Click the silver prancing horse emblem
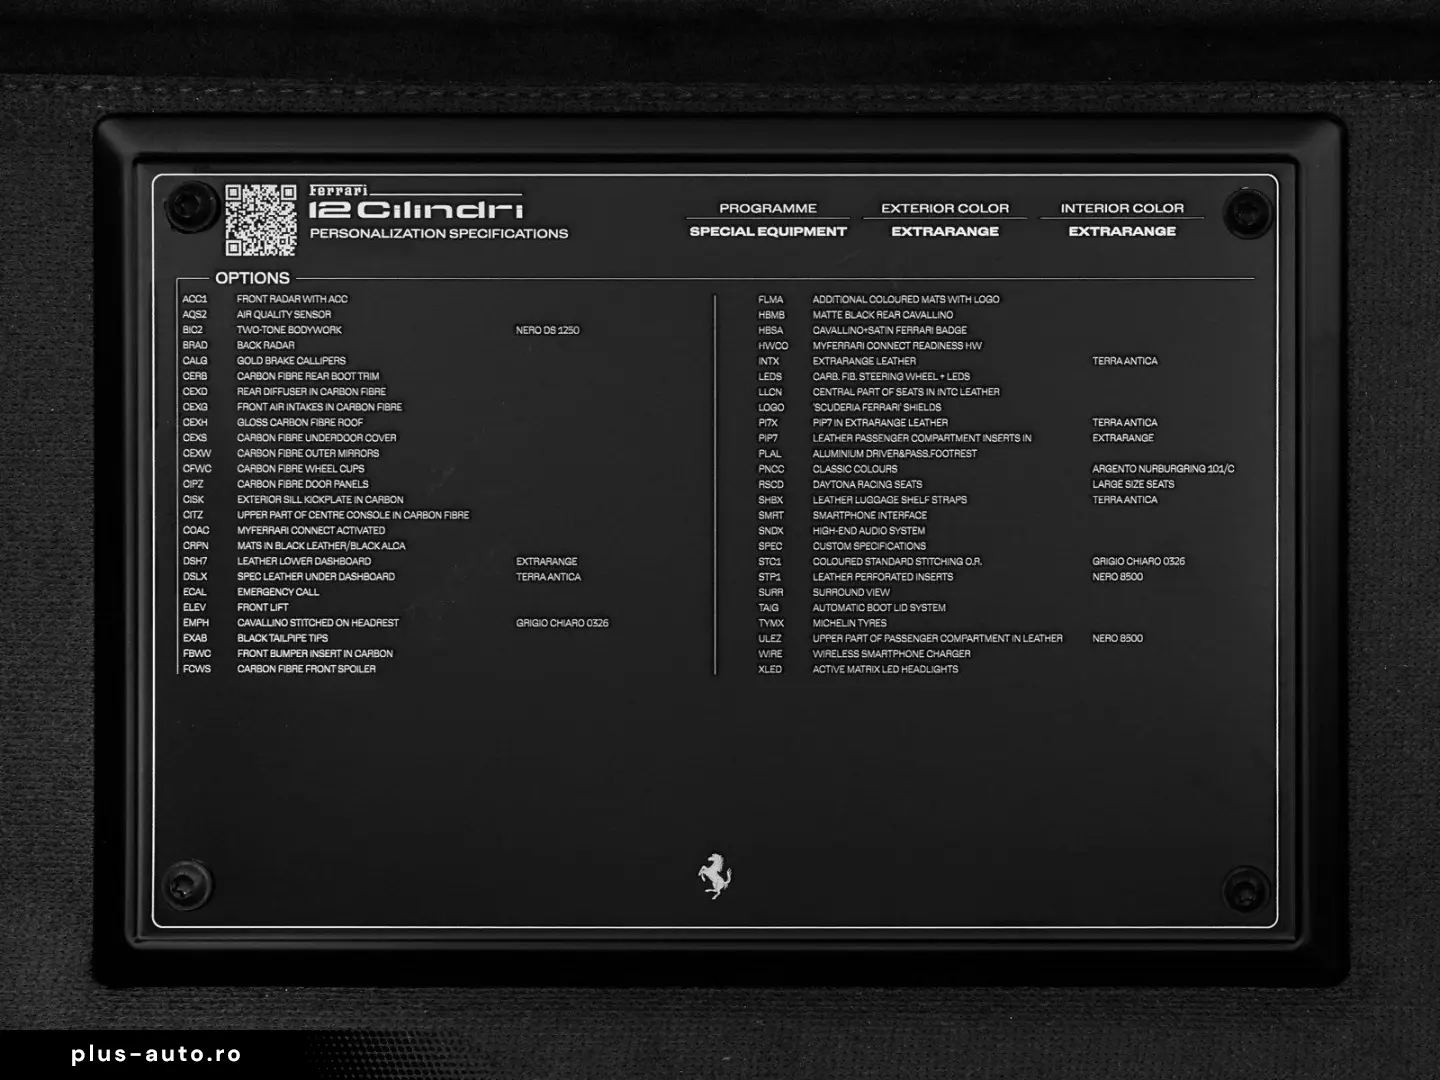Image resolution: width=1440 pixels, height=1080 pixels. (715, 876)
